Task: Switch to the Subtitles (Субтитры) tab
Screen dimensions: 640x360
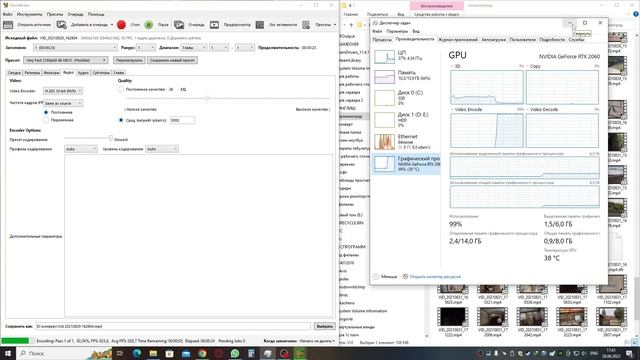Action: click(x=101, y=73)
